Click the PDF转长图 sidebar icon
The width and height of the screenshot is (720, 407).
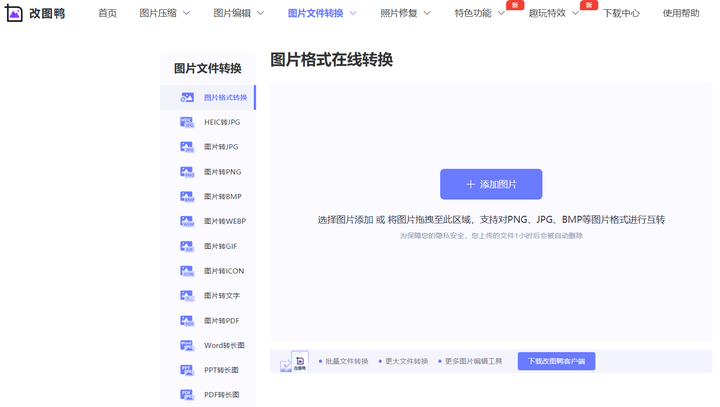tap(187, 395)
